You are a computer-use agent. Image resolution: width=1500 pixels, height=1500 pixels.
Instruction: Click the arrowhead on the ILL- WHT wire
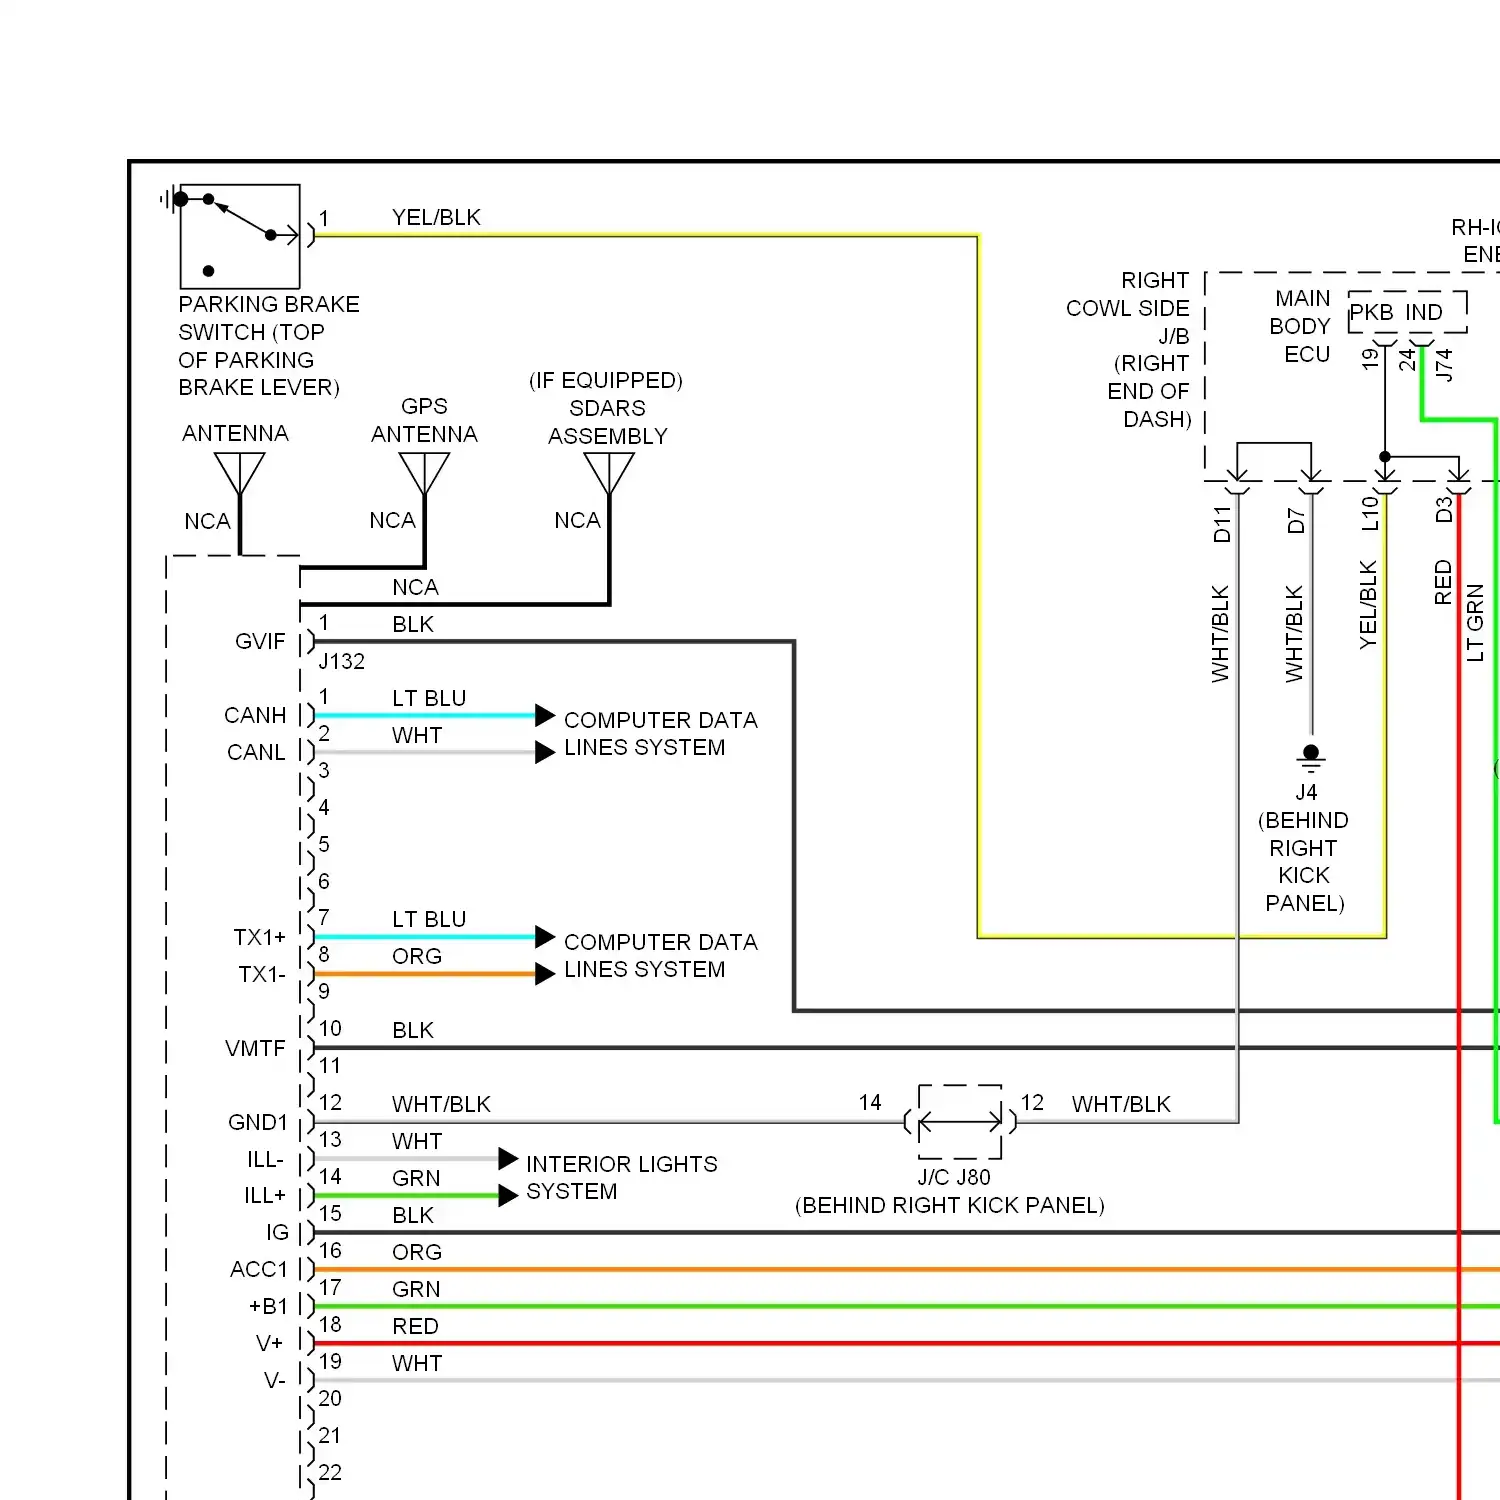(508, 1159)
